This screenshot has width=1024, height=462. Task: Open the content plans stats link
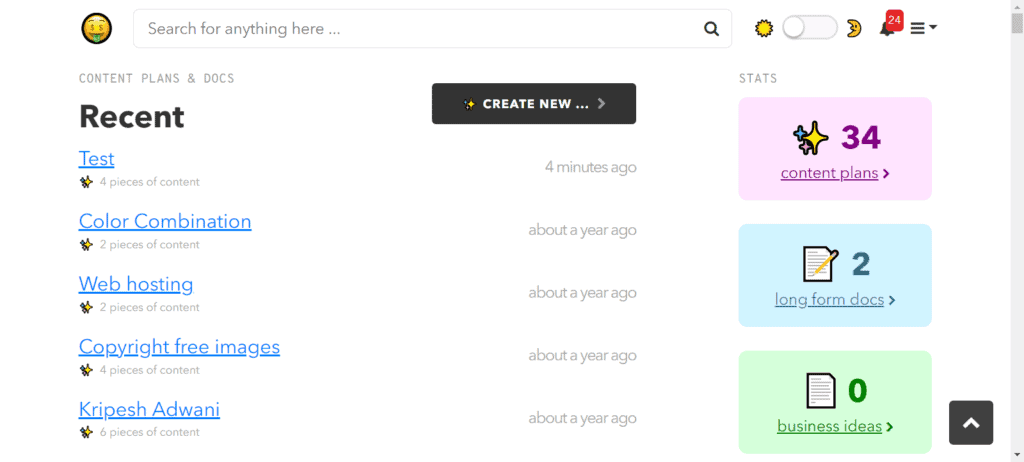[x=834, y=173]
